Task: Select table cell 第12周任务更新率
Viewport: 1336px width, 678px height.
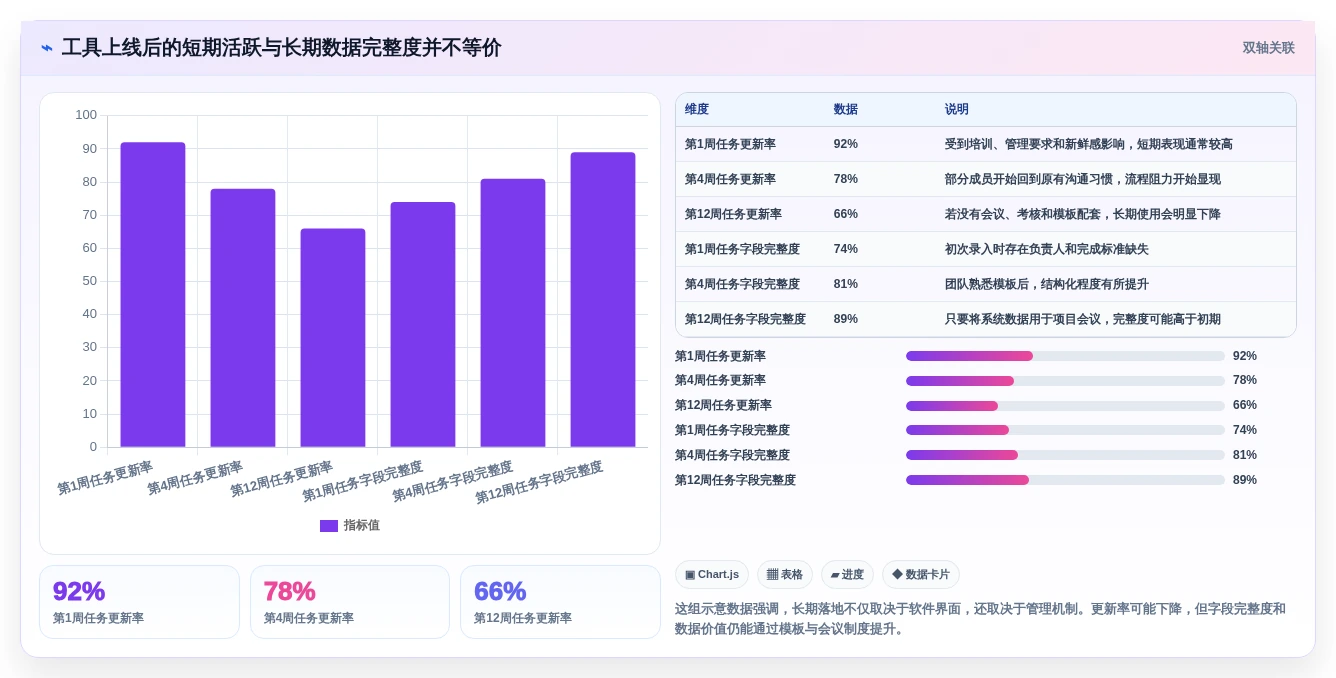Action: pos(733,214)
